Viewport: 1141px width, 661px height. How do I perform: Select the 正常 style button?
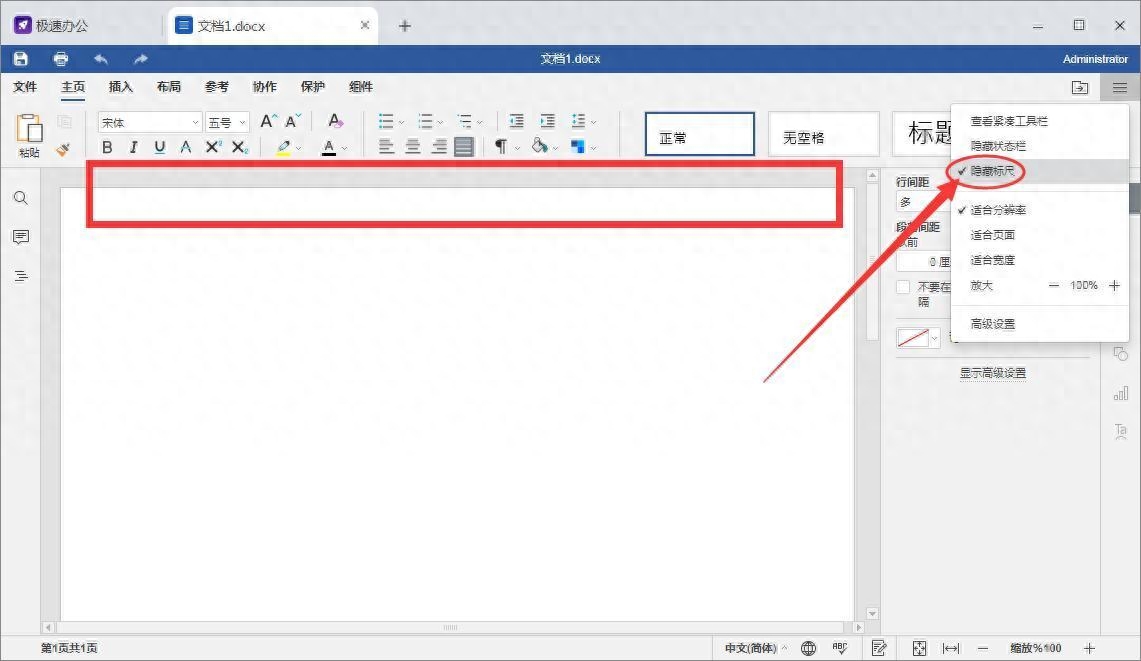coord(699,134)
